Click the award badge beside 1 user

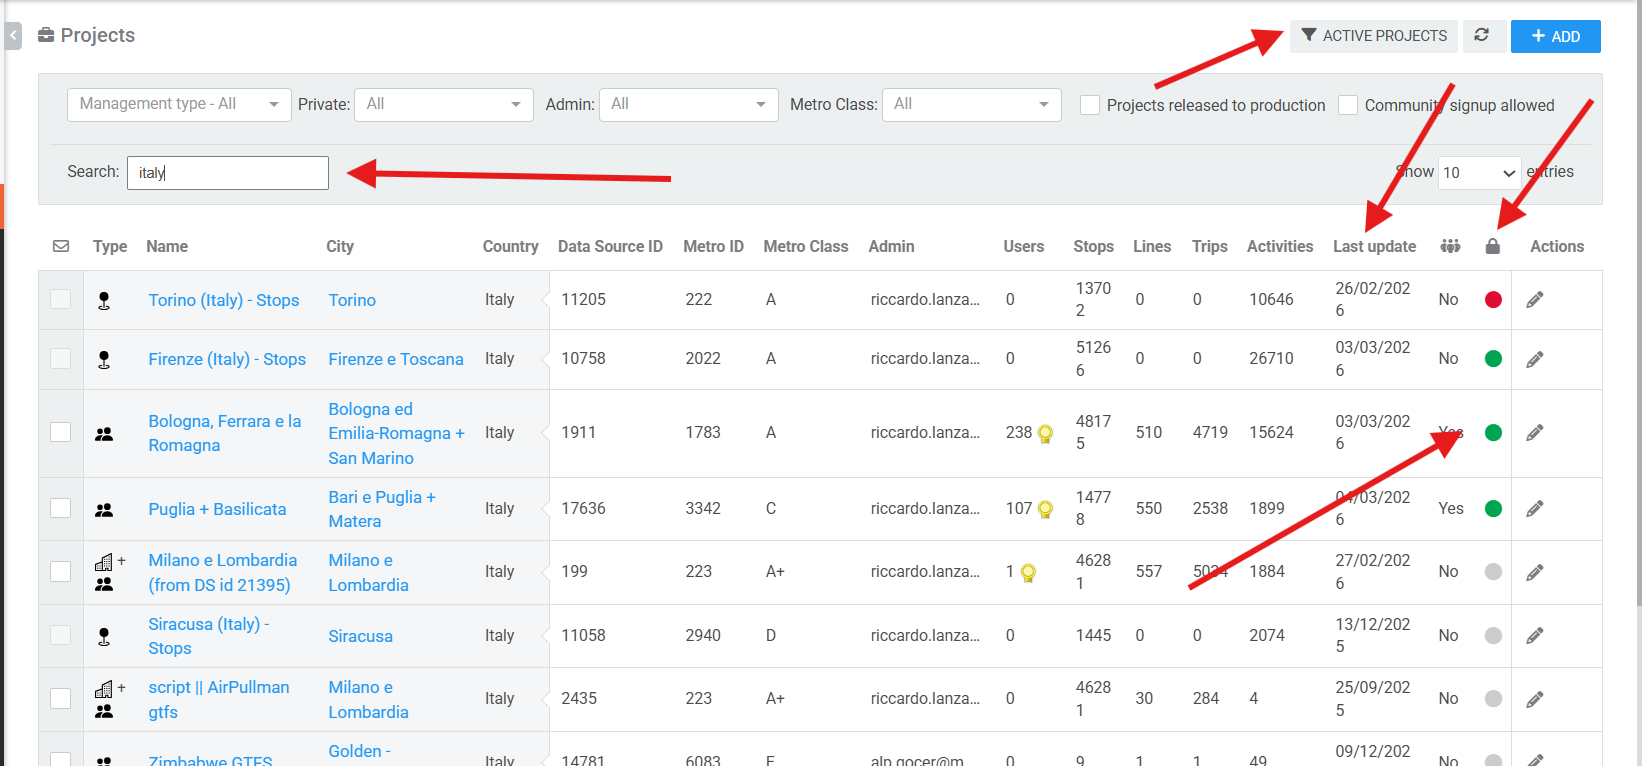click(x=1028, y=573)
